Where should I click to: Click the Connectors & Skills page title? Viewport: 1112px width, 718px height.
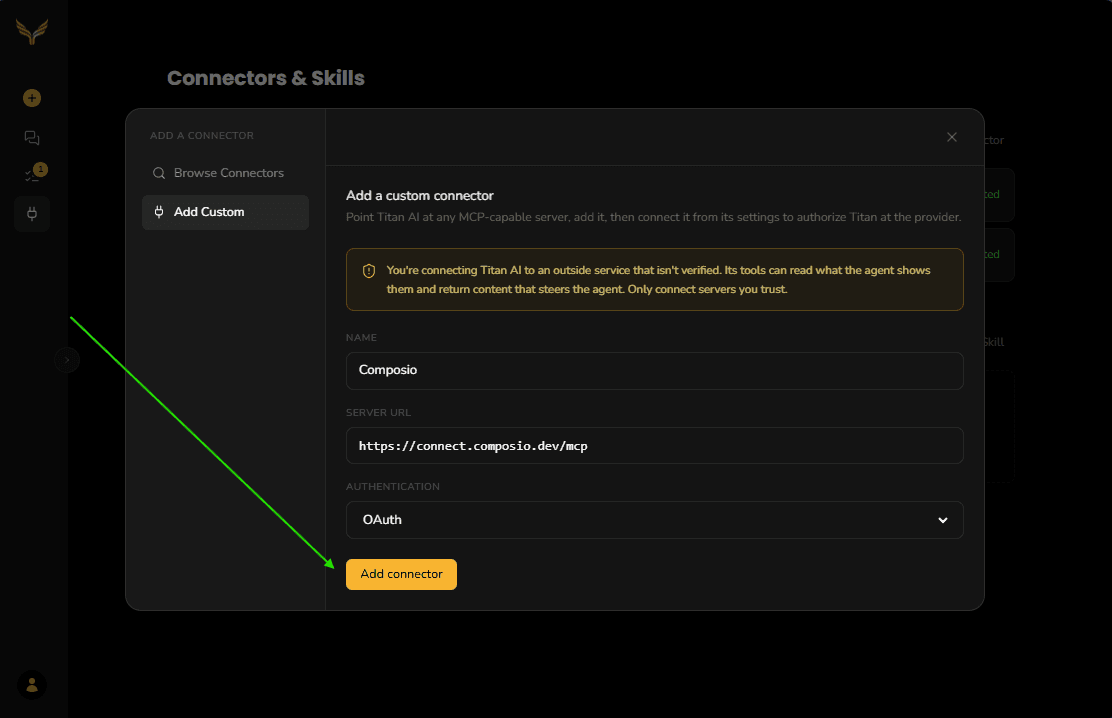(x=265, y=78)
